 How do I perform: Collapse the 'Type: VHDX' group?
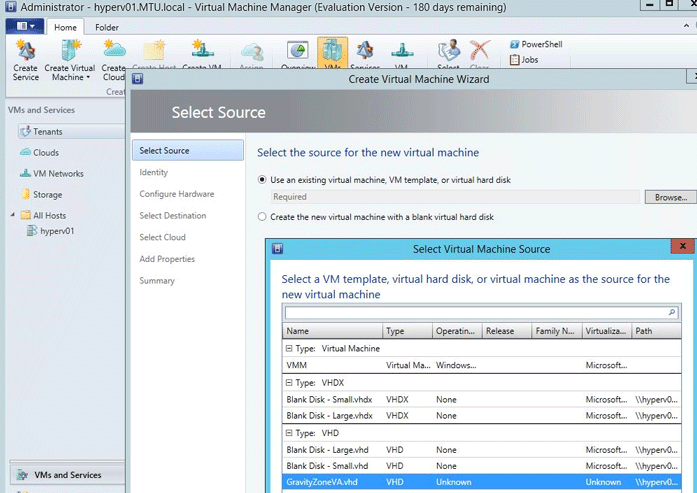click(x=289, y=382)
